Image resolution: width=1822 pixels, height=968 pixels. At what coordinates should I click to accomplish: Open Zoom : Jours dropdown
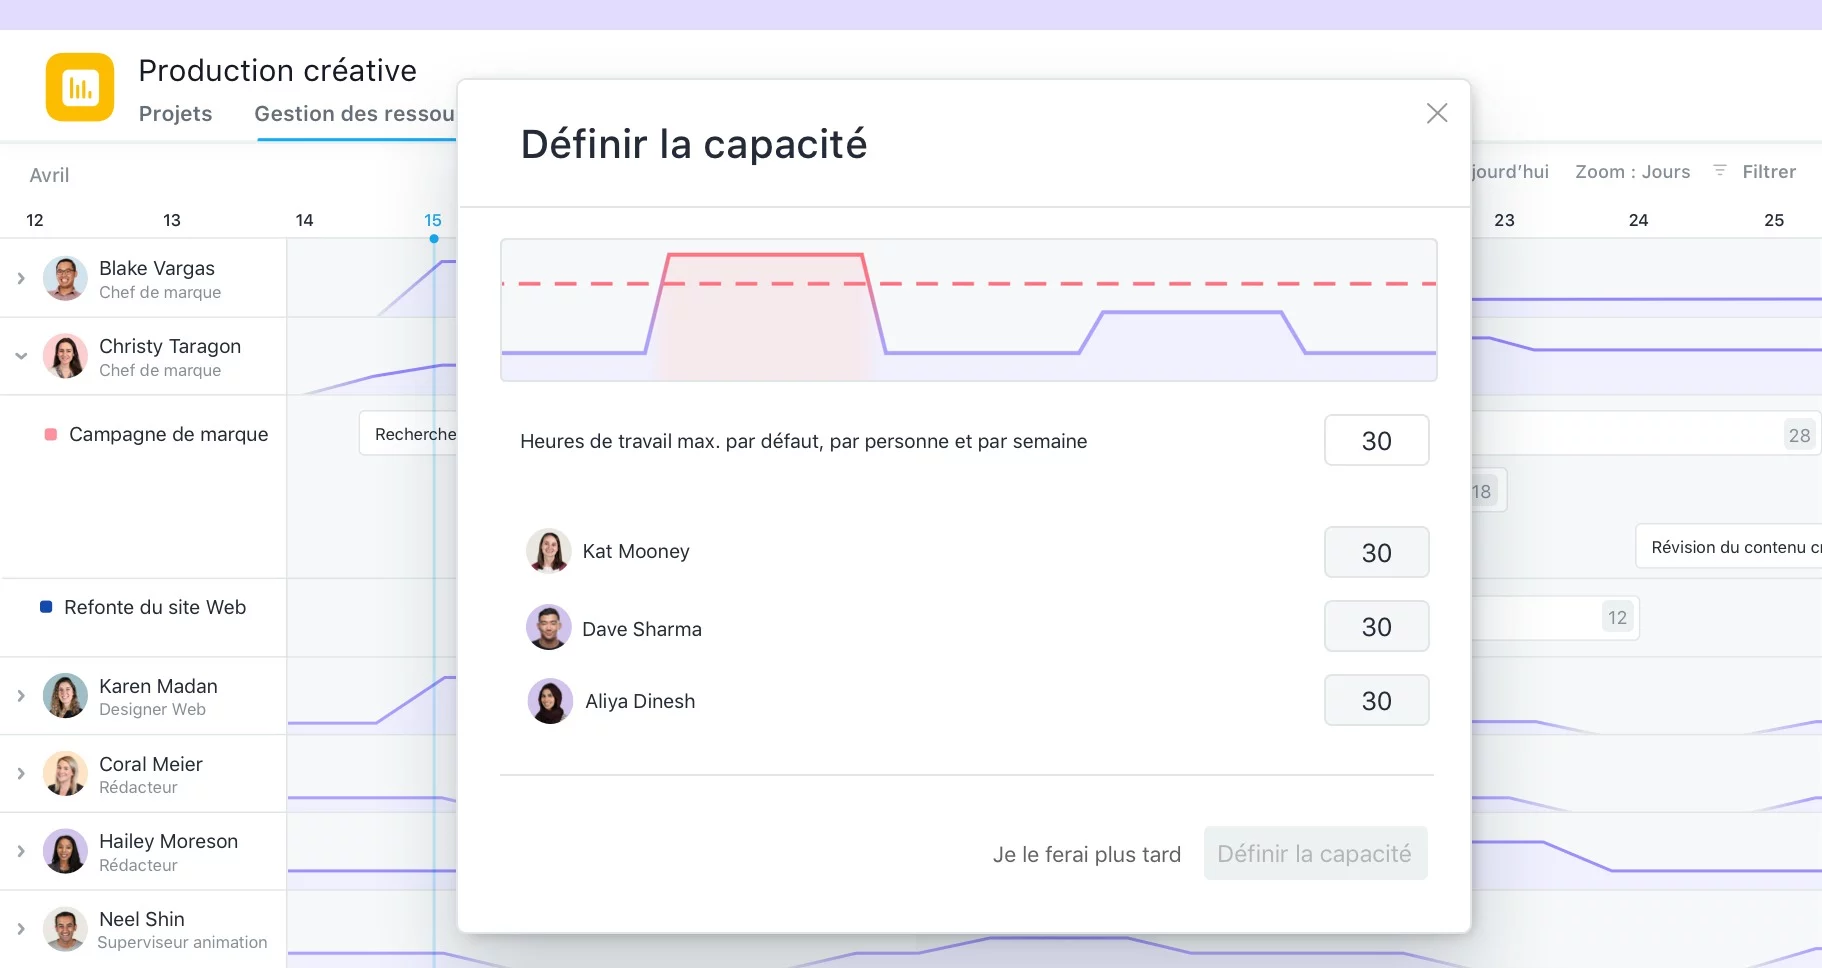[x=1632, y=172]
